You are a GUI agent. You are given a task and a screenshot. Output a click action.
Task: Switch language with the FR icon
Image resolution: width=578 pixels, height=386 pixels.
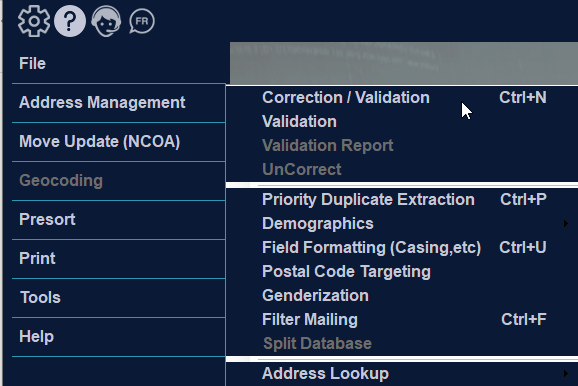pos(142,21)
